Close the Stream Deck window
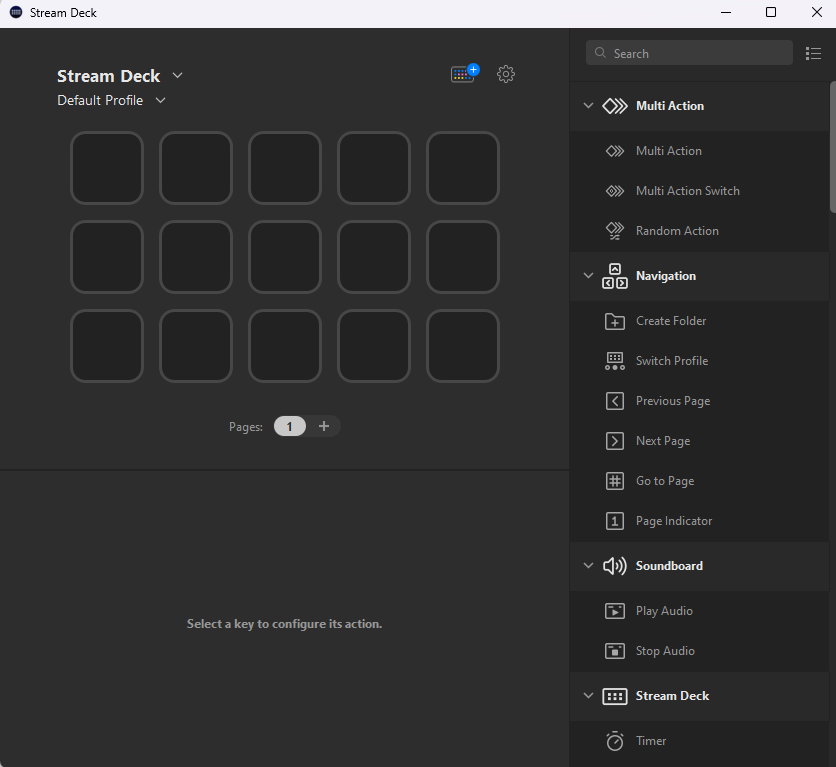 click(816, 12)
